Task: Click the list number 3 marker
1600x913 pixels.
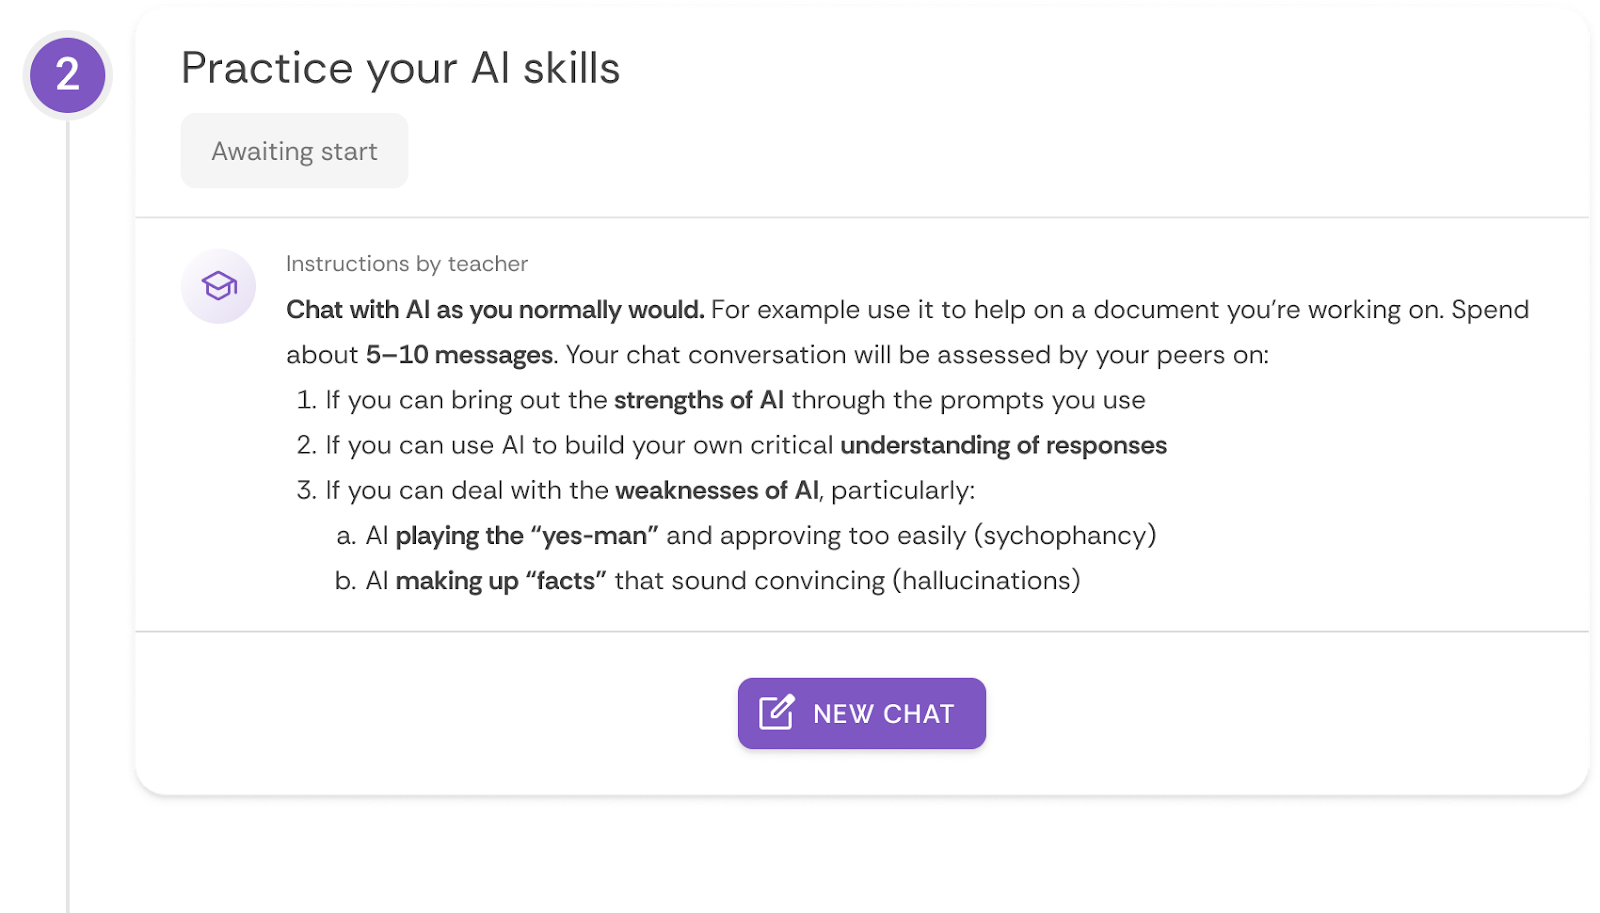Action: [x=306, y=490]
